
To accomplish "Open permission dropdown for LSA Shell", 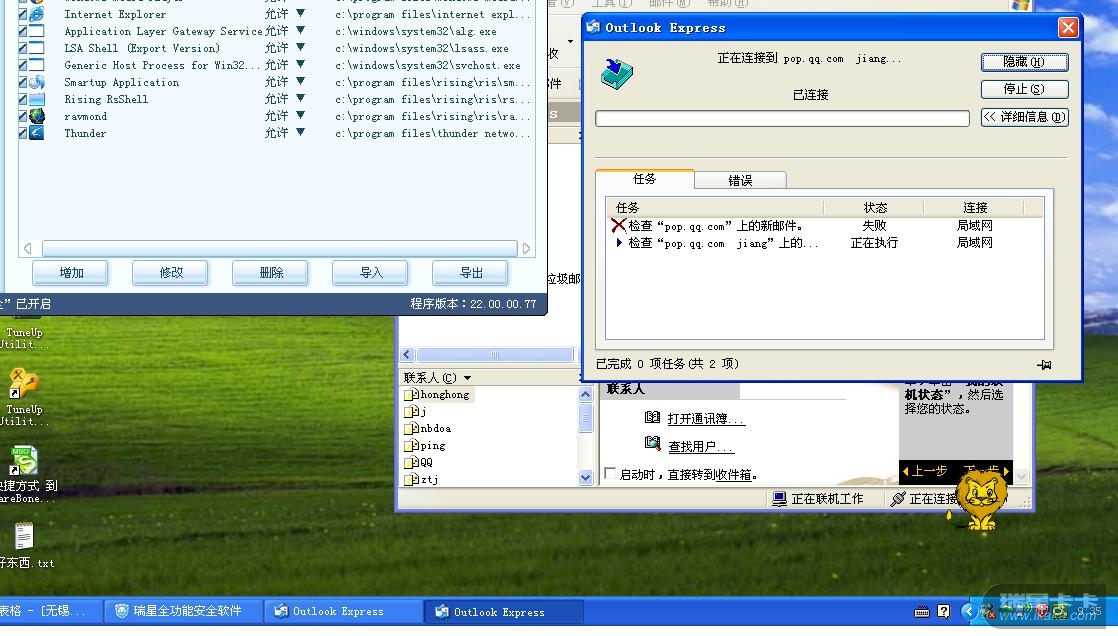I will (300, 47).
